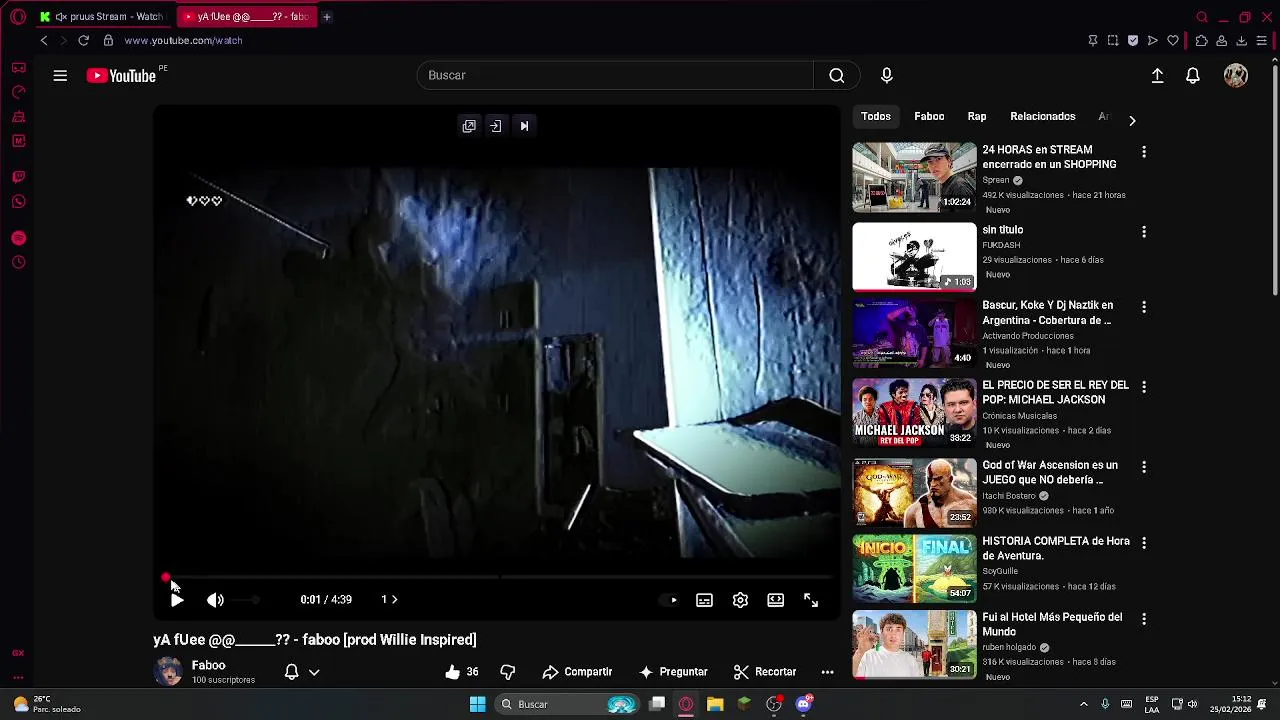Open the account avatar menu
Screen dimensions: 1280x720
(x=1236, y=76)
